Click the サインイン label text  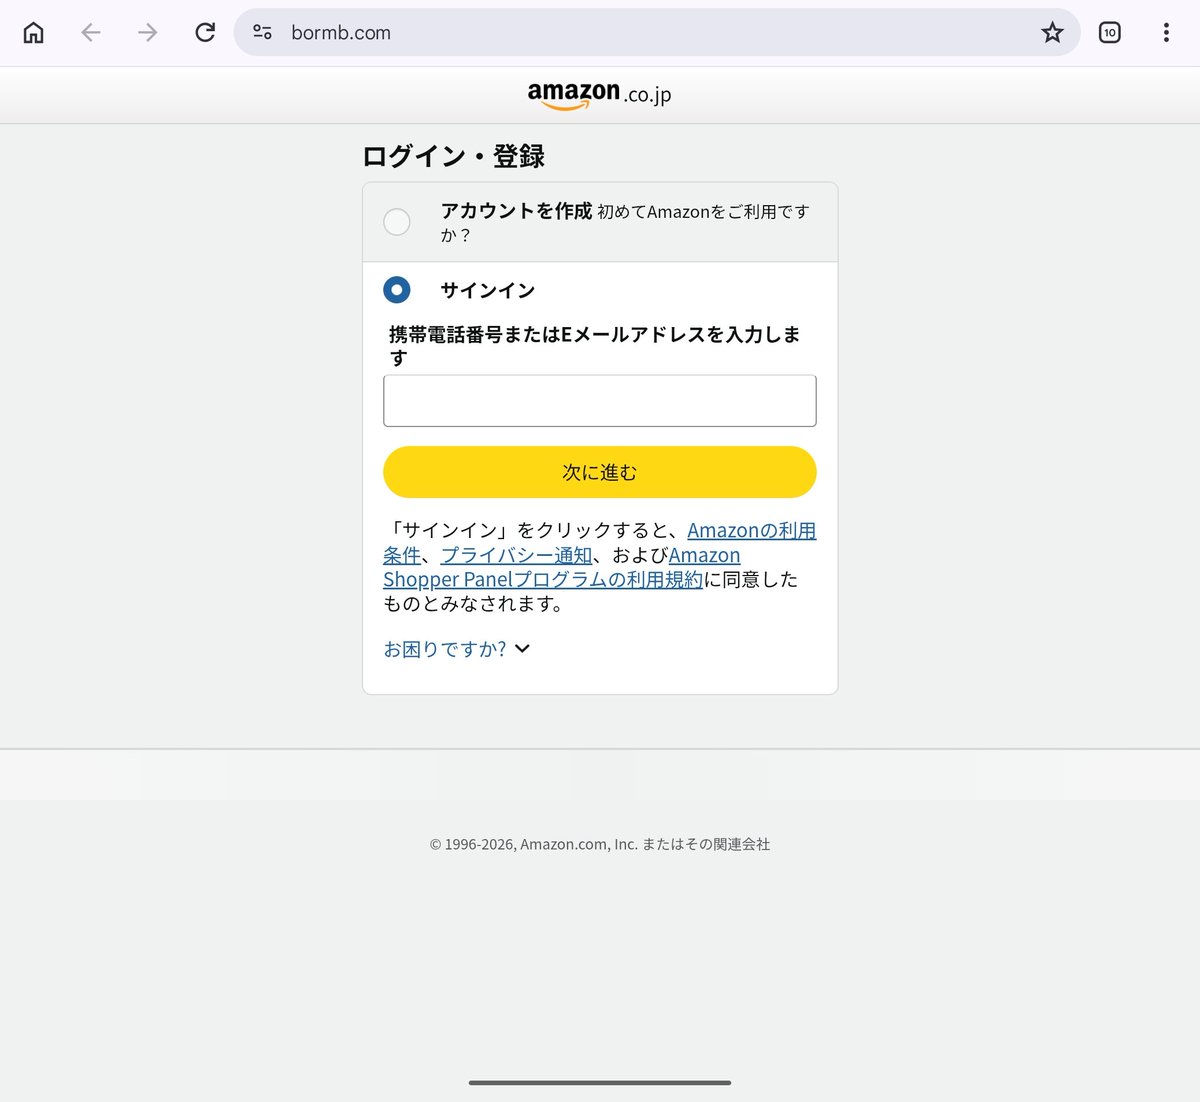pos(488,290)
